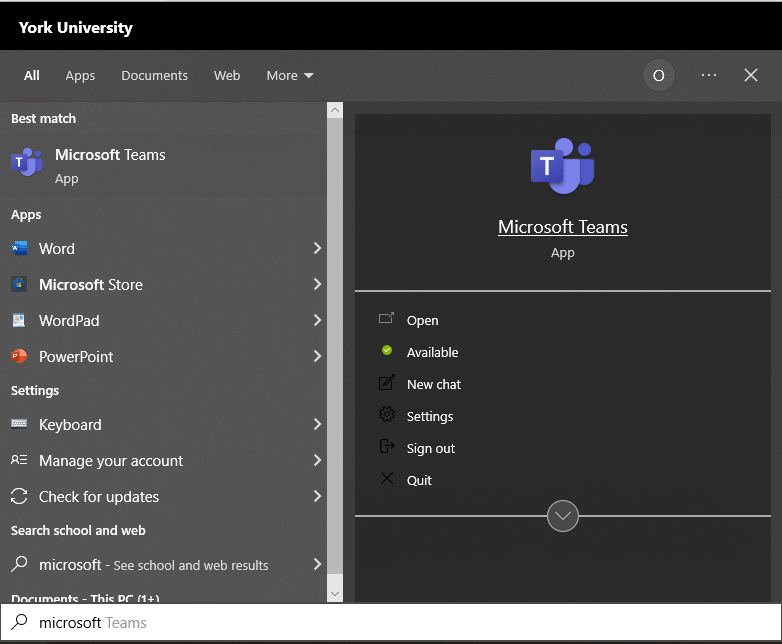
Task: Select the Microsoft Teams best match label
Action: pyautogui.click(x=110, y=155)
